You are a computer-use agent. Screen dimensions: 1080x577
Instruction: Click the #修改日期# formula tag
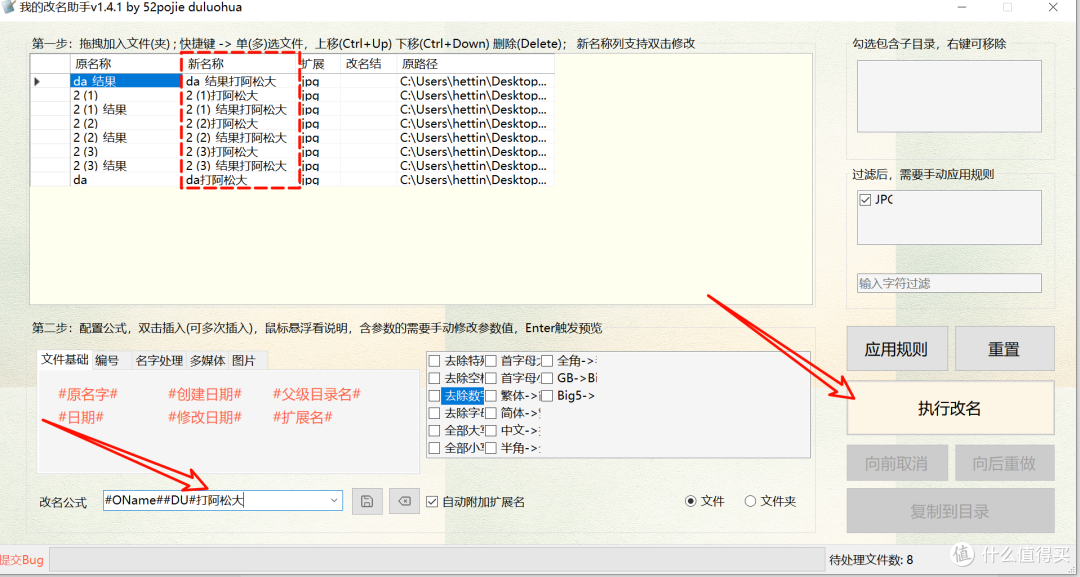(205, 417)
